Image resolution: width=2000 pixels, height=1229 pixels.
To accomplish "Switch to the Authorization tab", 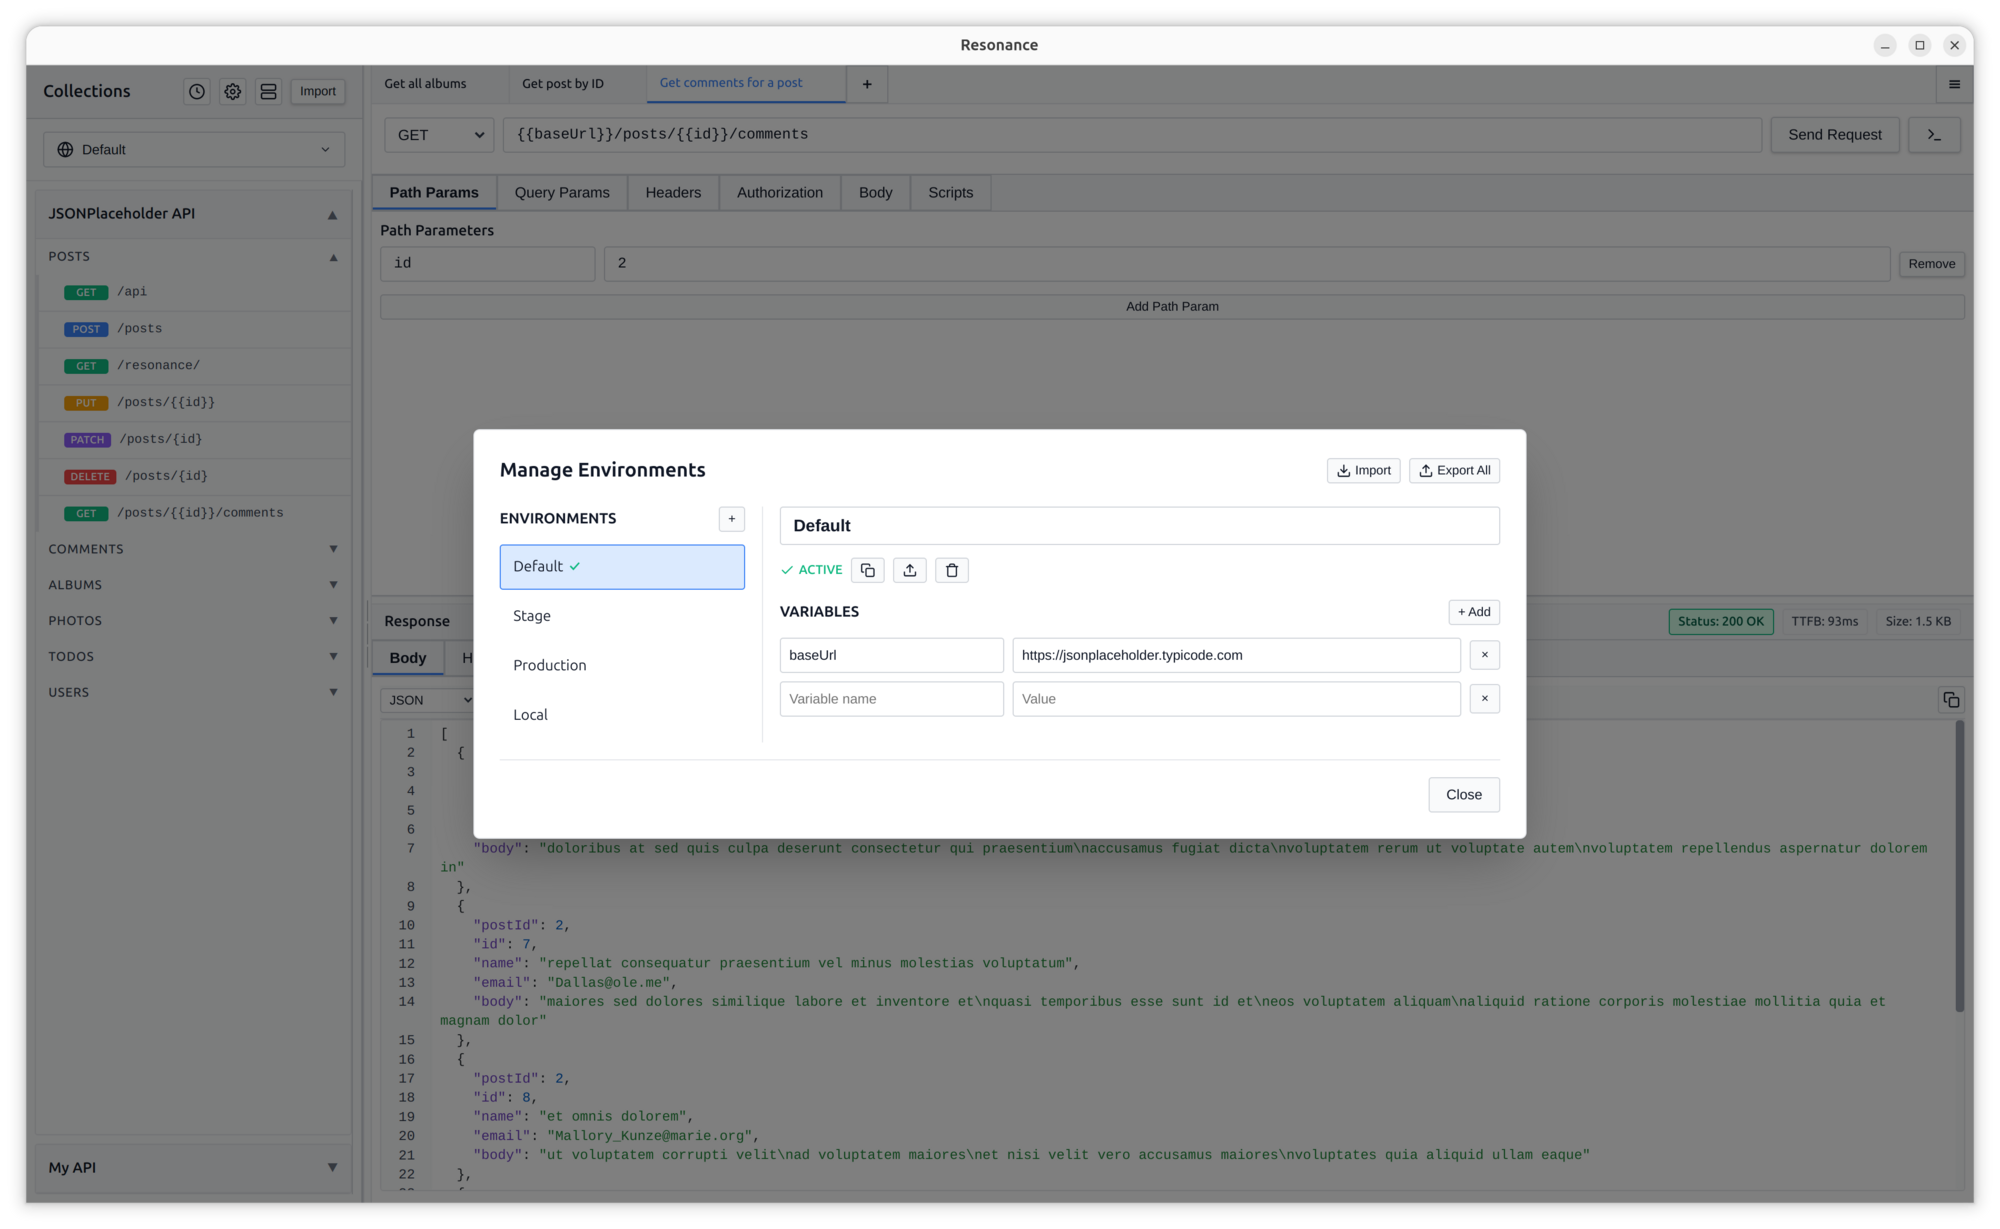I will tap(779, 192).
